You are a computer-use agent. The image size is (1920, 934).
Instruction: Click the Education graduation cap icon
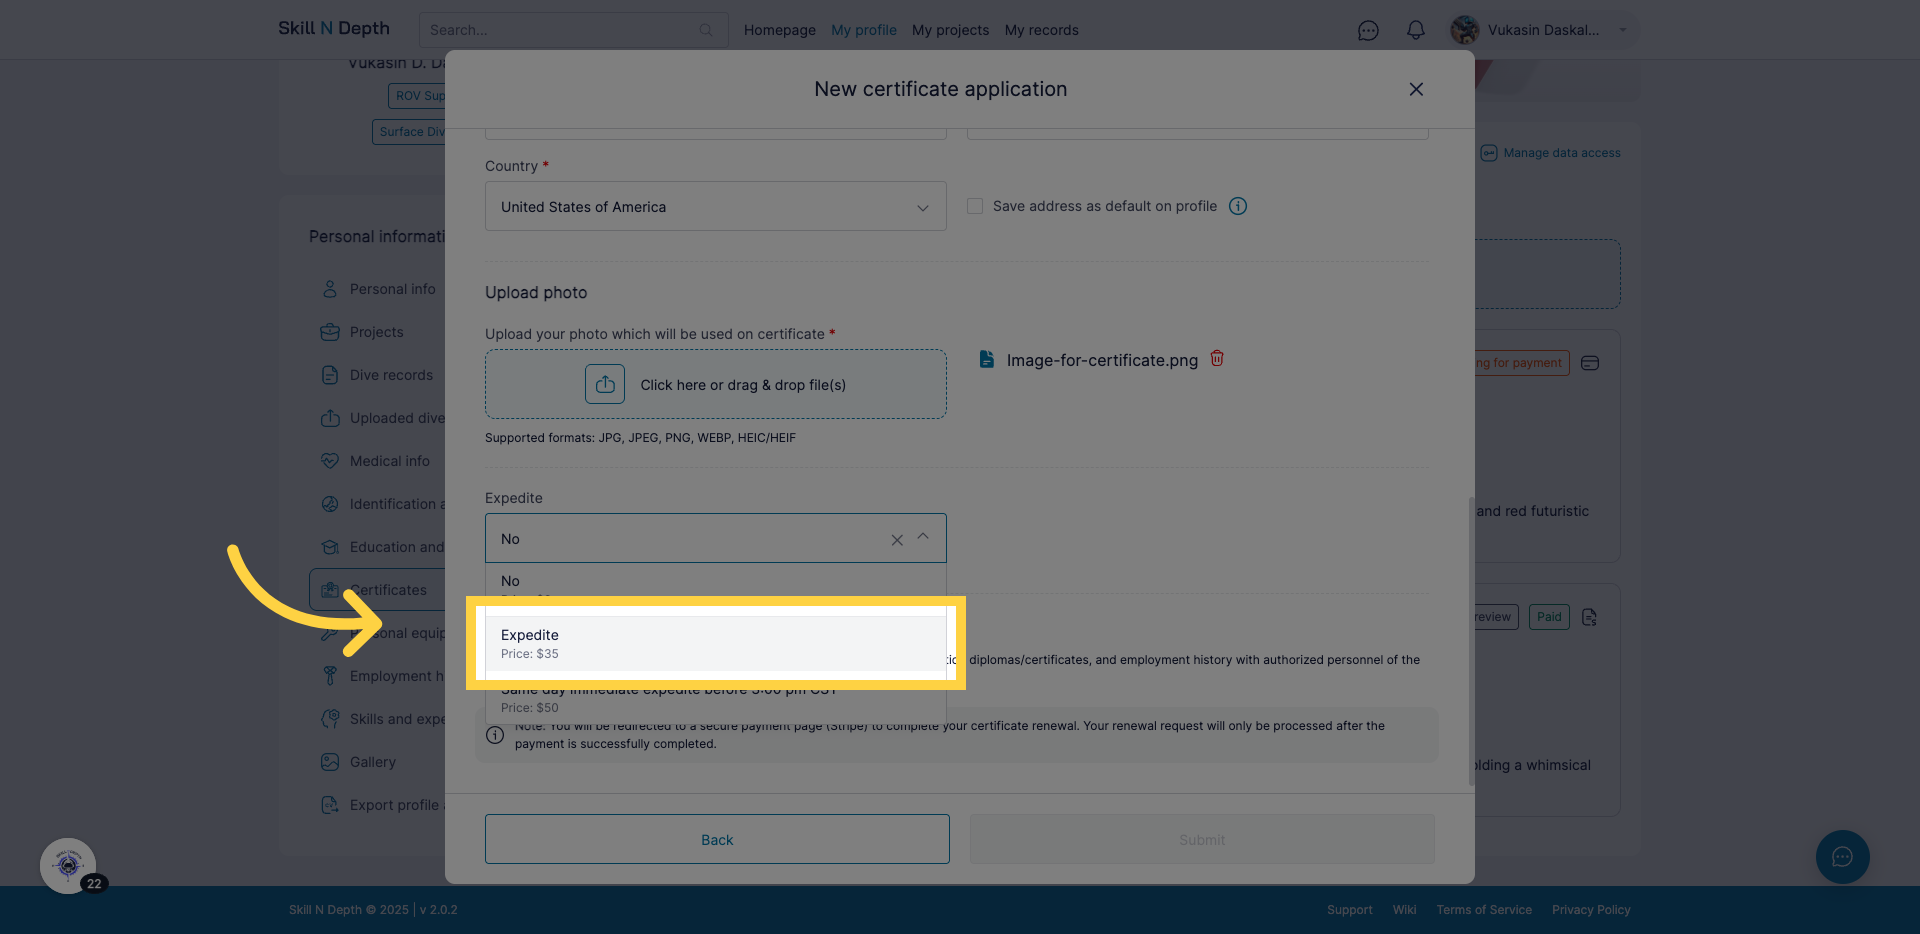click(330, 547)
